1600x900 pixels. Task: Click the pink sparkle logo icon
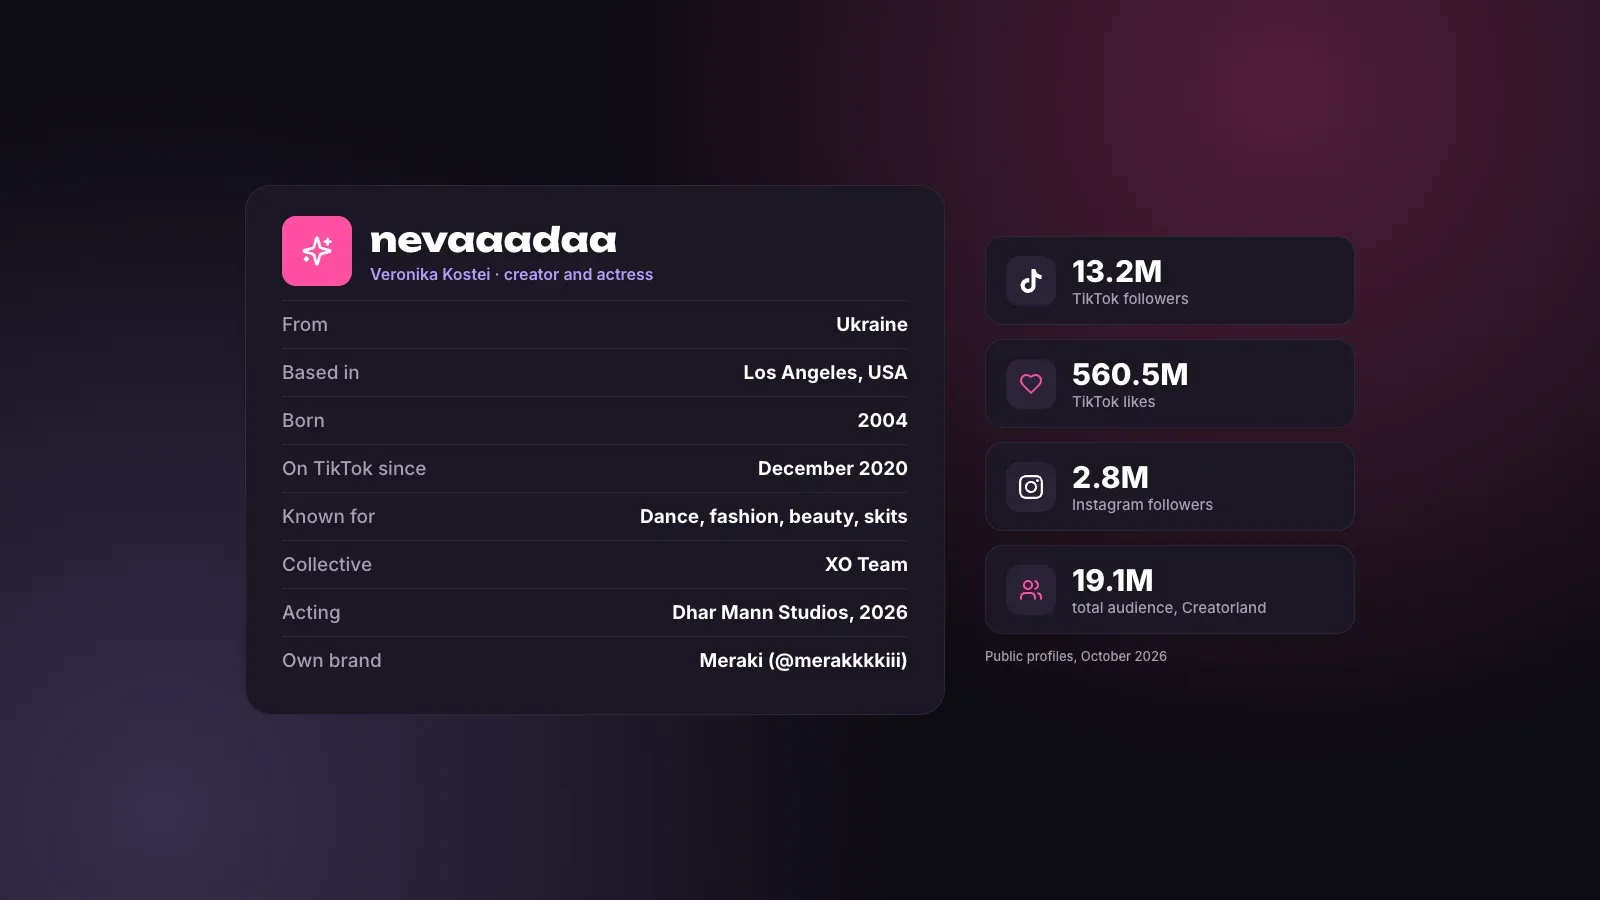[317, 251]
